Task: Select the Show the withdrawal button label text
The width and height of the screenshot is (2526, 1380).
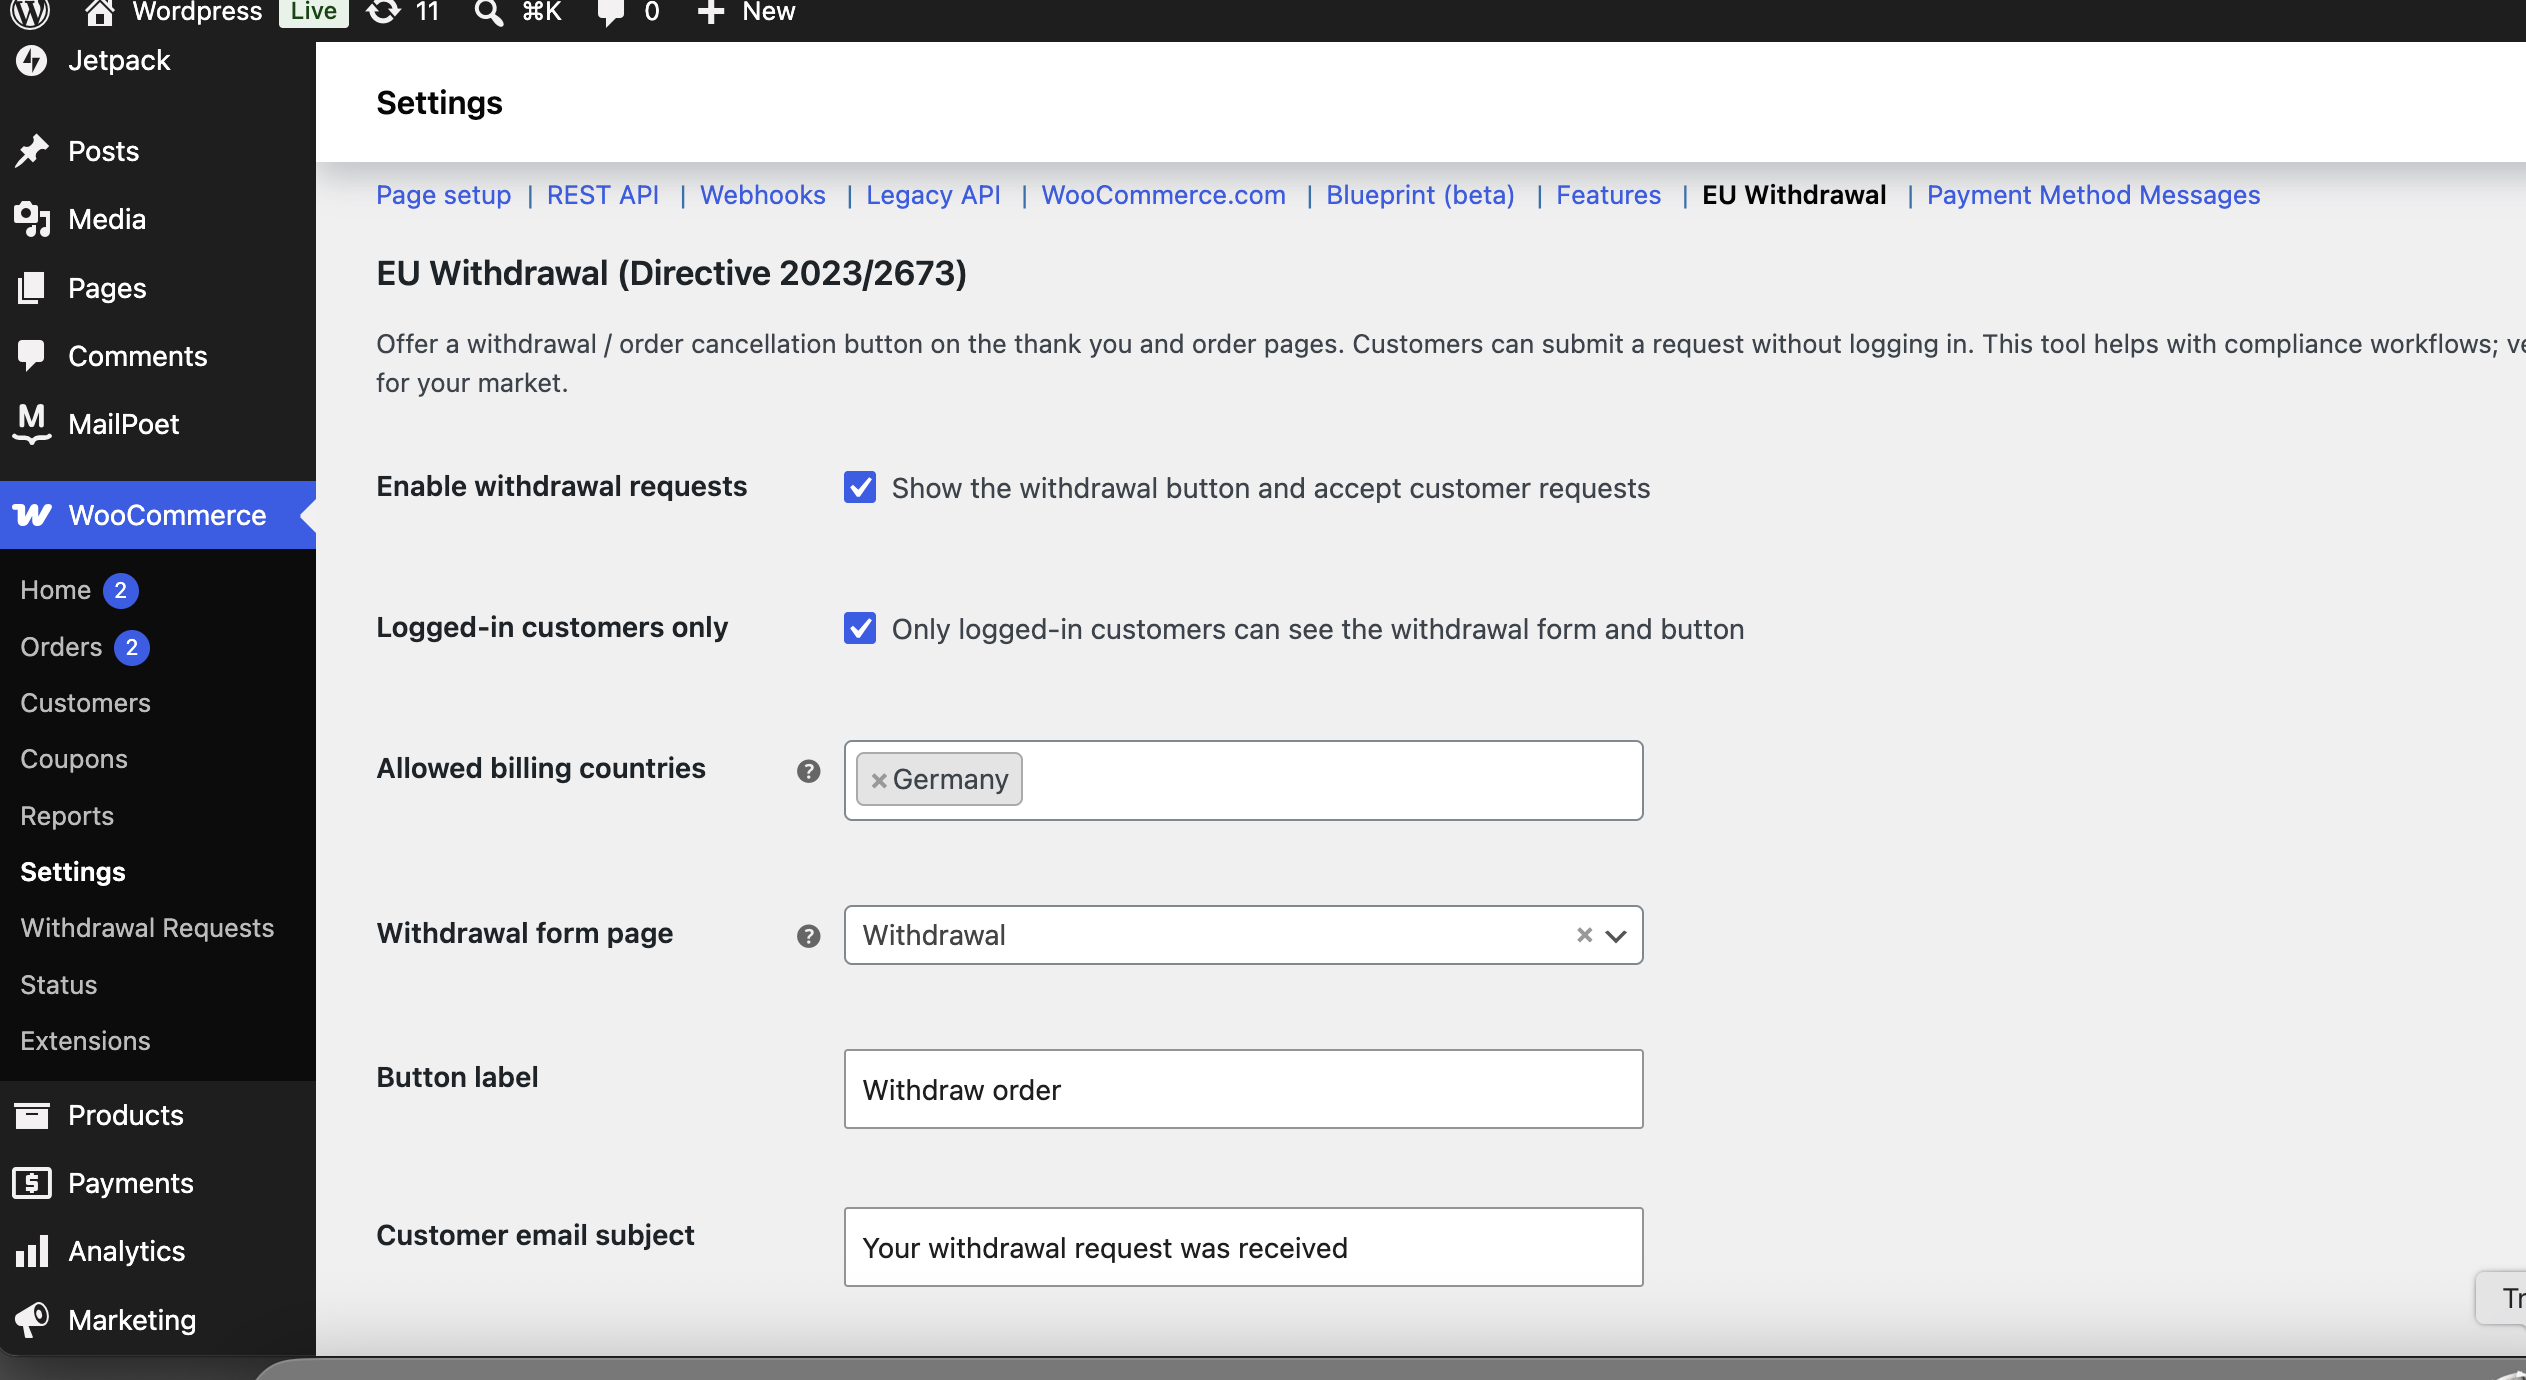Action: [x=1271, y=488]
